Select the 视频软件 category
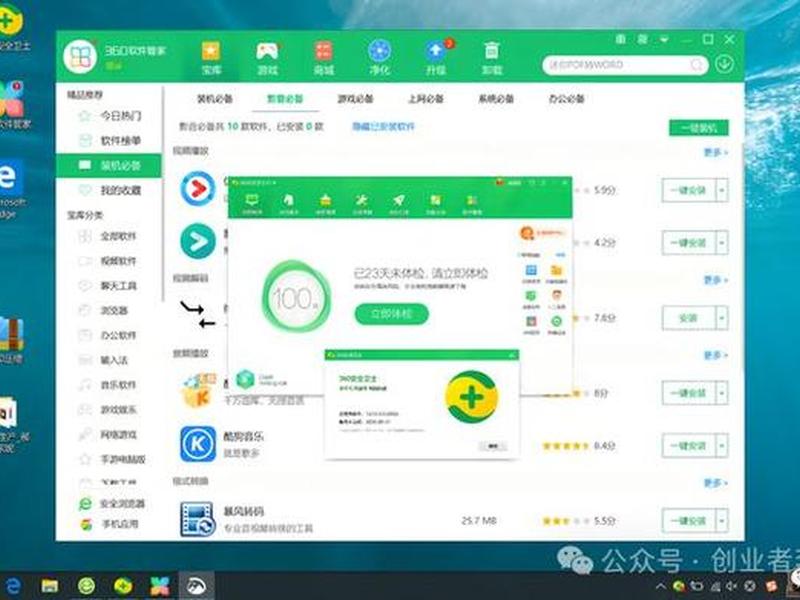Image resolution: width=800 pixels, height=600 pixels. click(x=107, y=261)
